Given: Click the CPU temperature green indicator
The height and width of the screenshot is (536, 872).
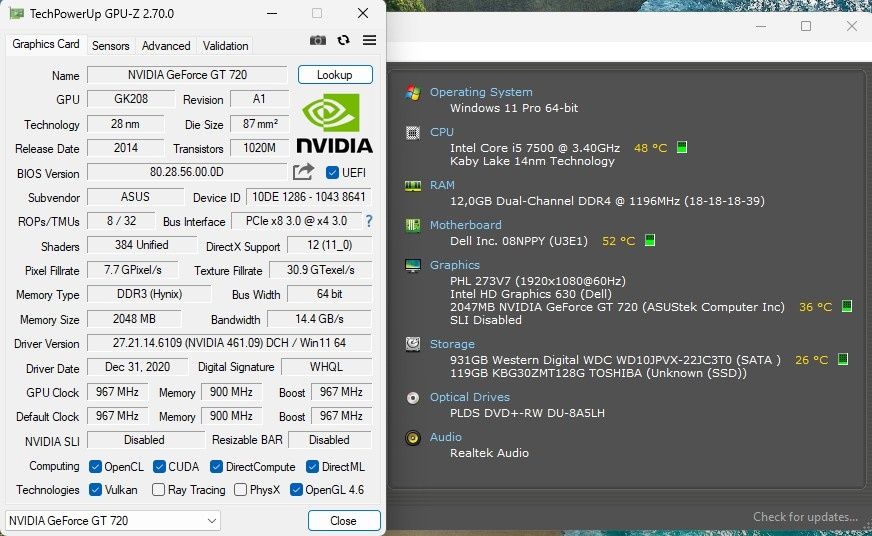Looking at the screenshot, I should (x=682, y=147).
